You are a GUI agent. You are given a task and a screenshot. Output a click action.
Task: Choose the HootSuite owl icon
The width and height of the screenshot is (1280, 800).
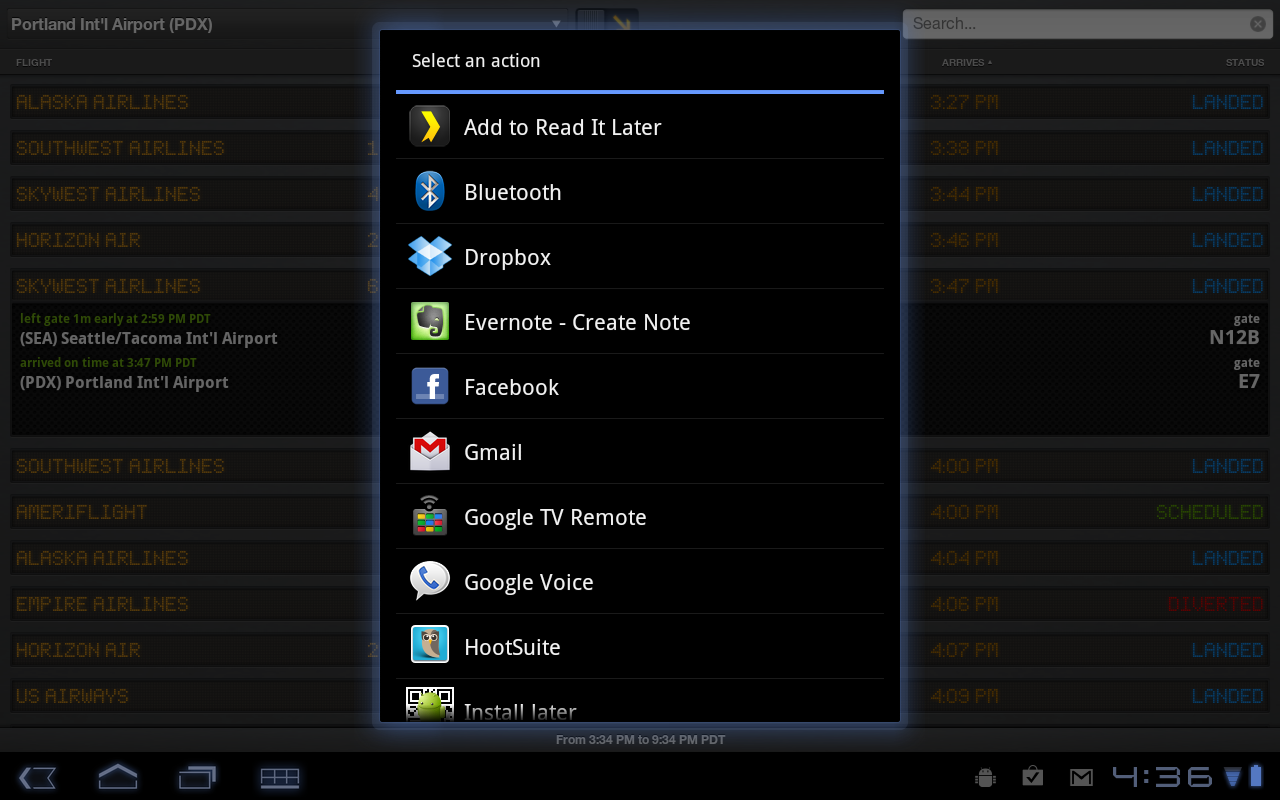click(430, 646)
